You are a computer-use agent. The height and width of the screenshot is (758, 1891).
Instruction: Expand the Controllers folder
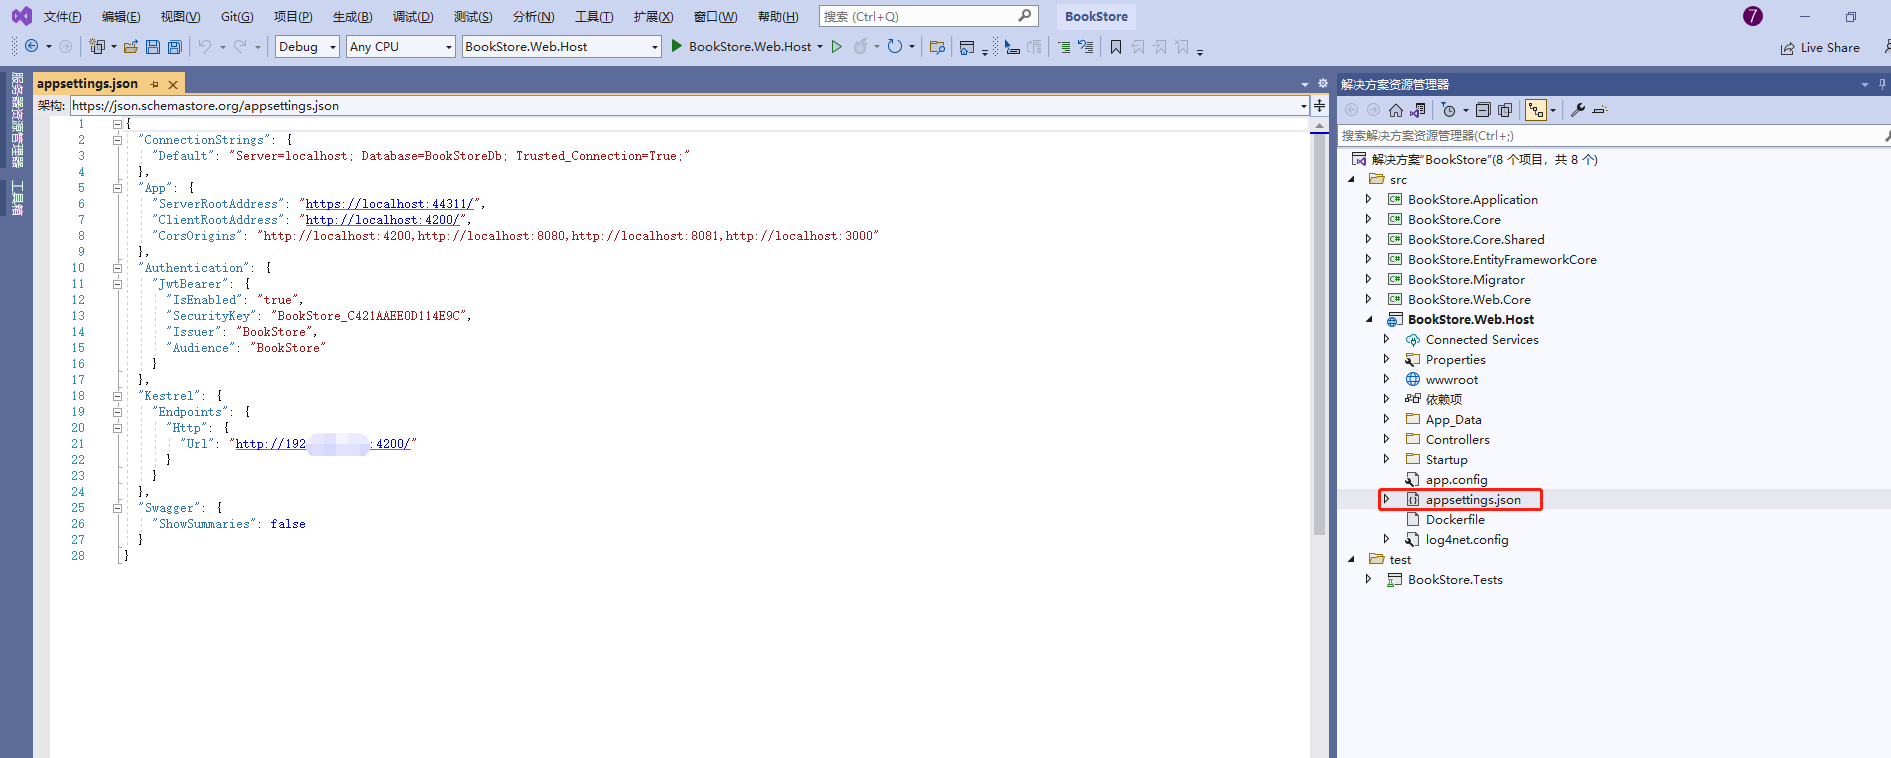click(1386, 439)
